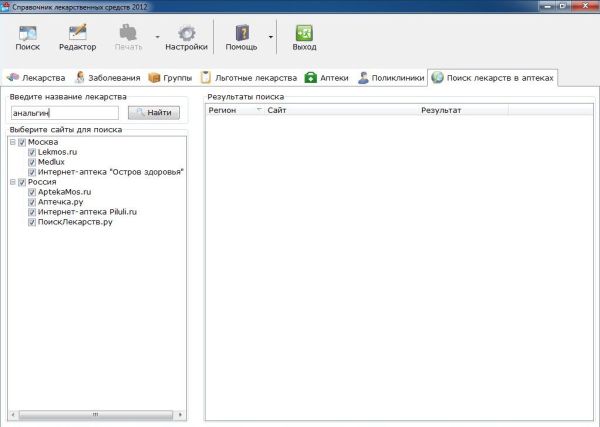Click the site list scroll left arrow

(x=13, y=414)
